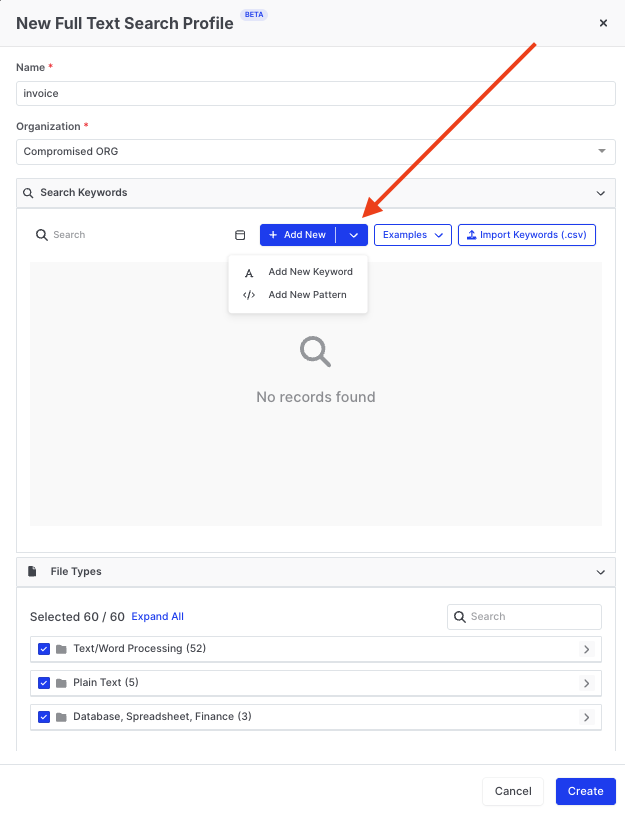Choose Add New Pattern from the menu

[306, 295]
